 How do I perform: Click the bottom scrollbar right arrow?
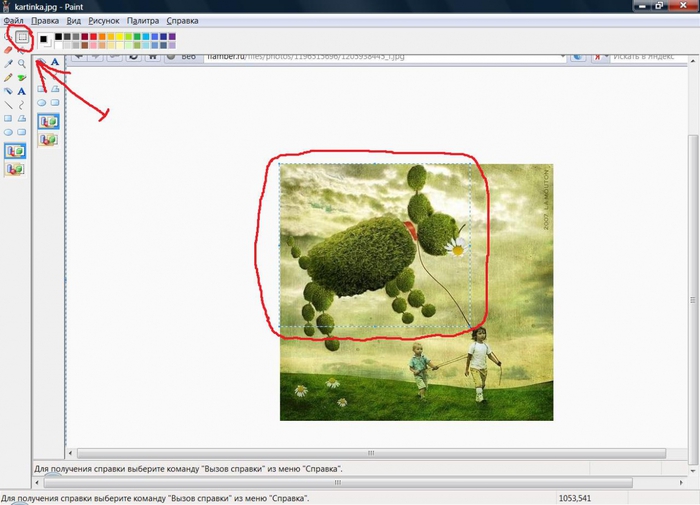[681, 482]
